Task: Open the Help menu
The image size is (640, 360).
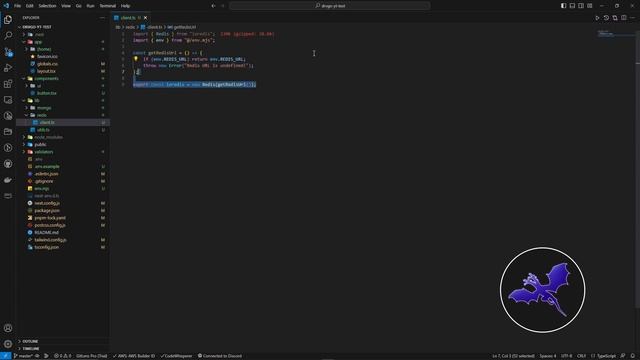Action: [125, 6]
